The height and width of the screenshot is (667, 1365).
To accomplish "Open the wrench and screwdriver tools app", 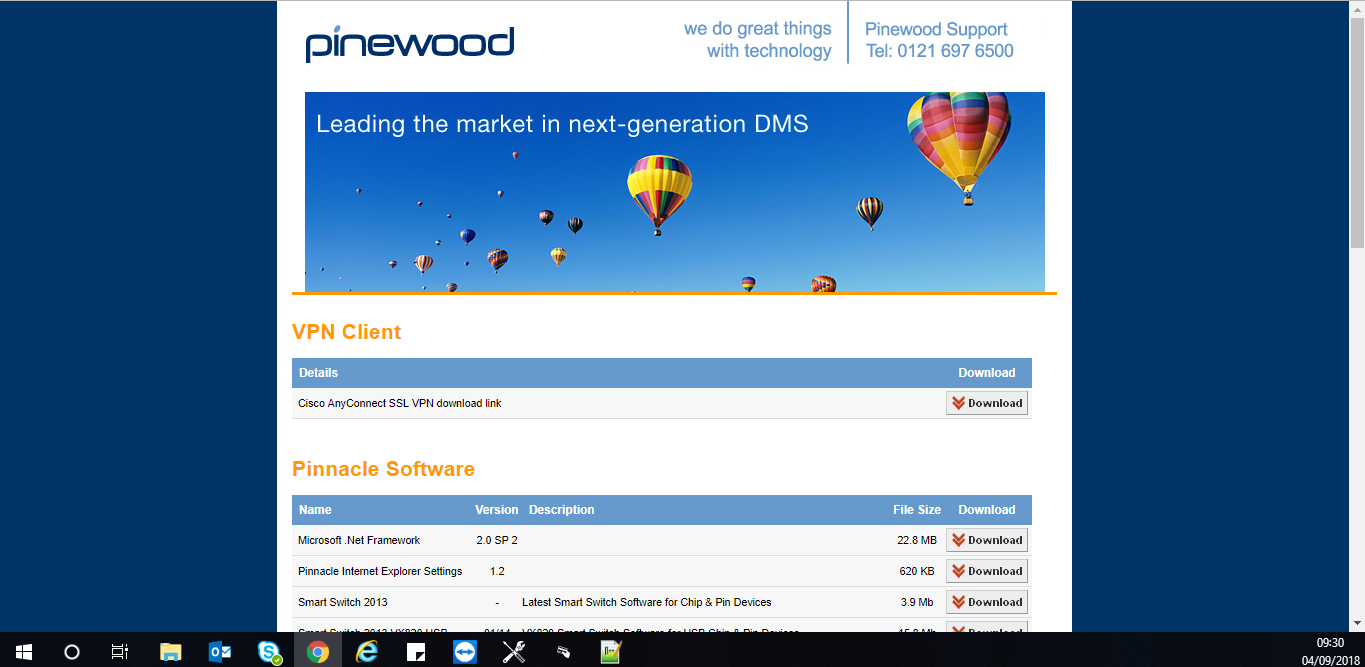I will [x=514, y=652].
